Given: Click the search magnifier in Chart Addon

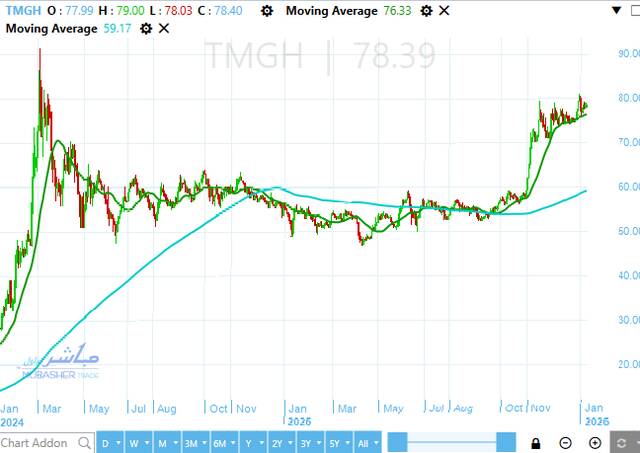Looking at the screenshot, I should point(83,443).
